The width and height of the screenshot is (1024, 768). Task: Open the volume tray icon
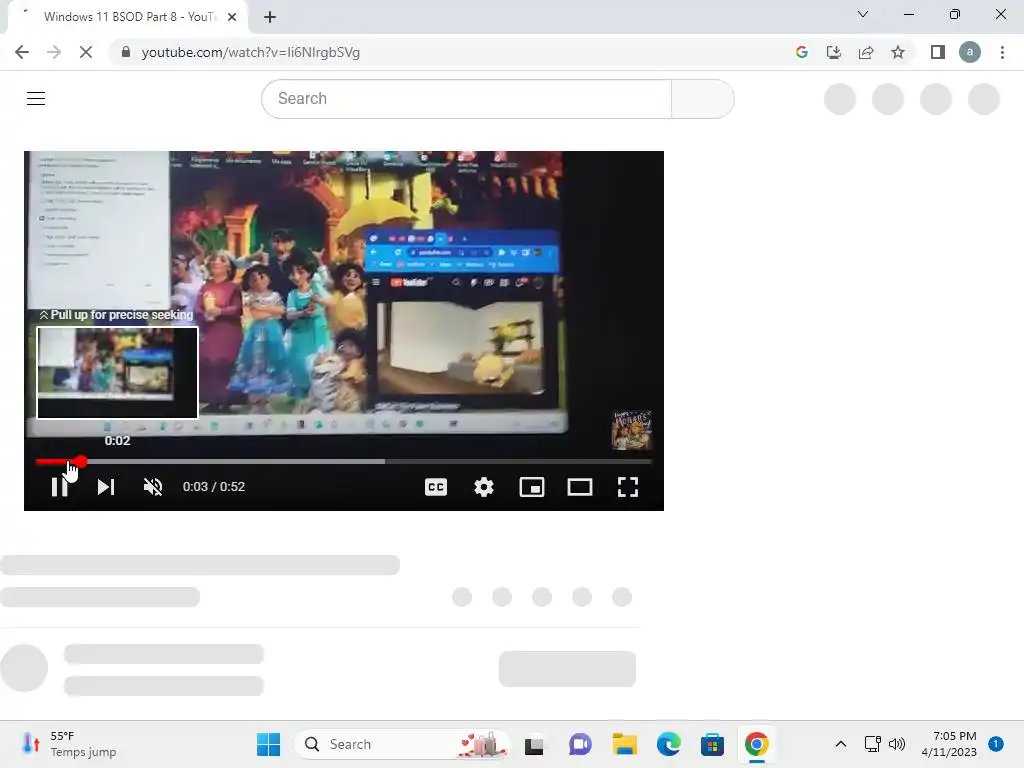click(897, 744)
